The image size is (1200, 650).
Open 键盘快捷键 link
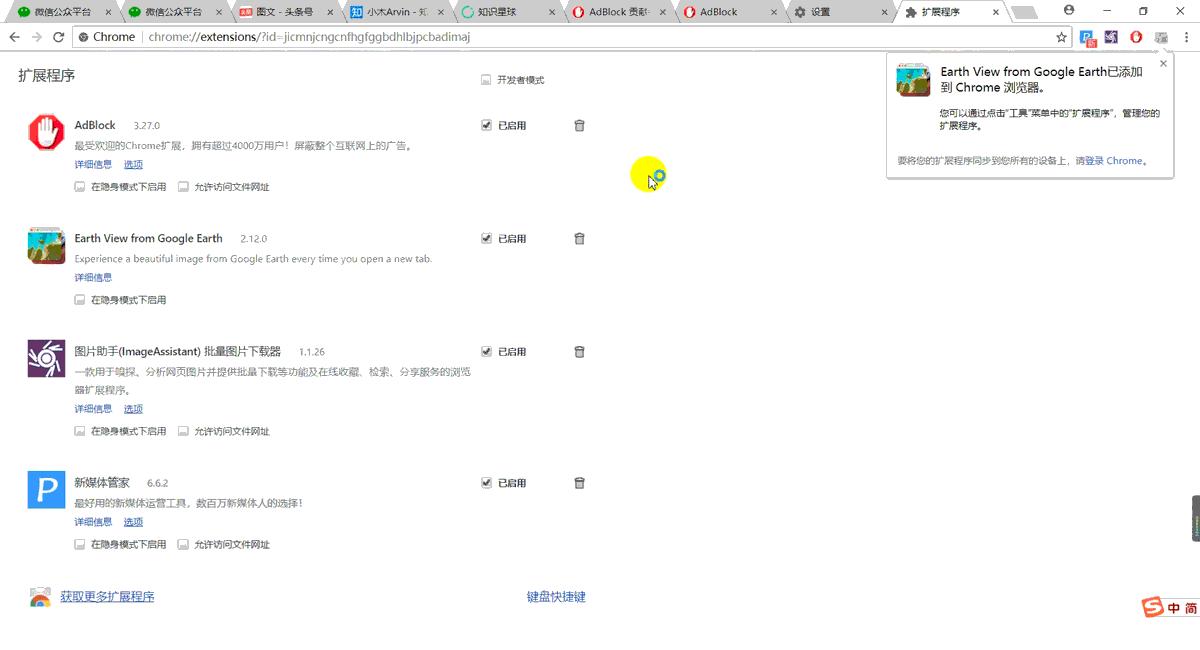pos(556,597)
